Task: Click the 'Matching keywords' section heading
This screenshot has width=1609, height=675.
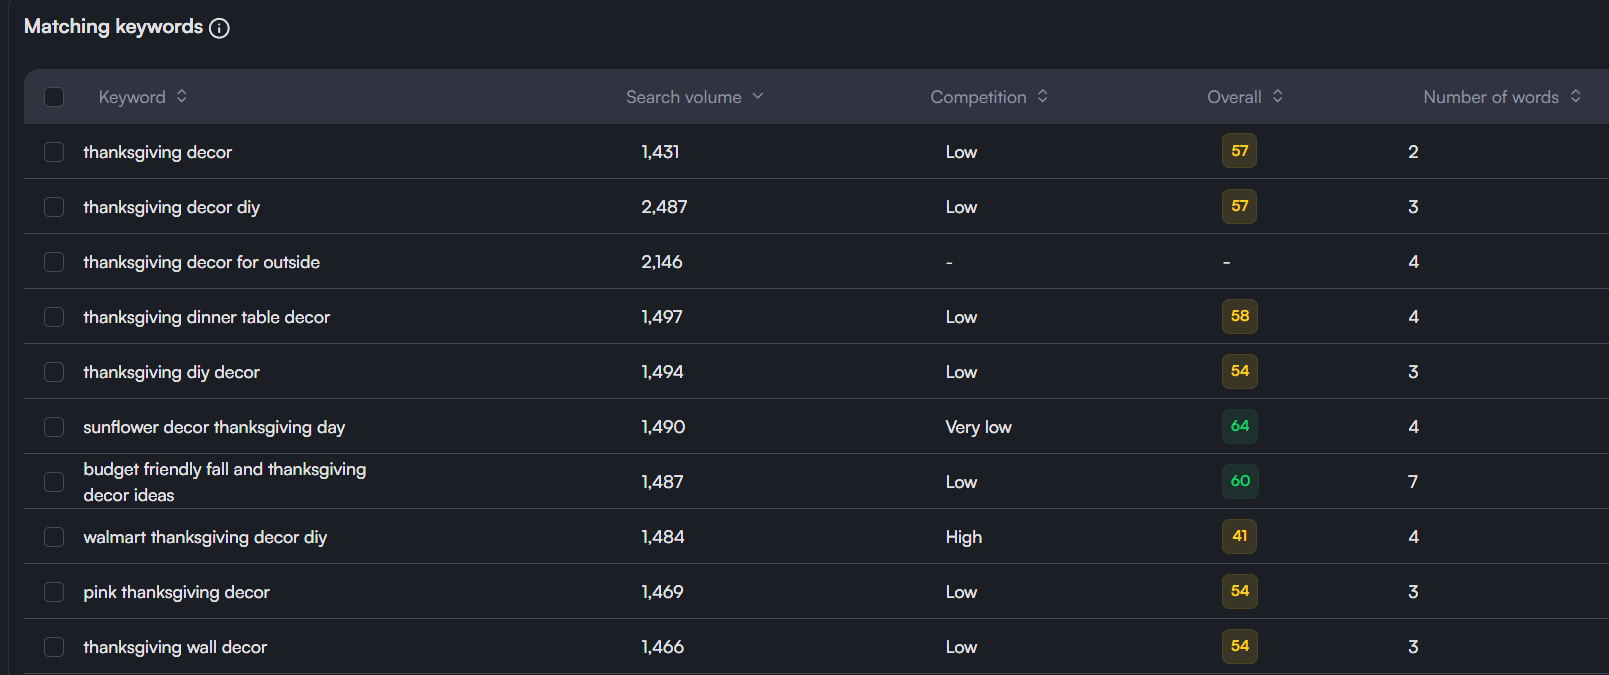Action: pos(113,27)
